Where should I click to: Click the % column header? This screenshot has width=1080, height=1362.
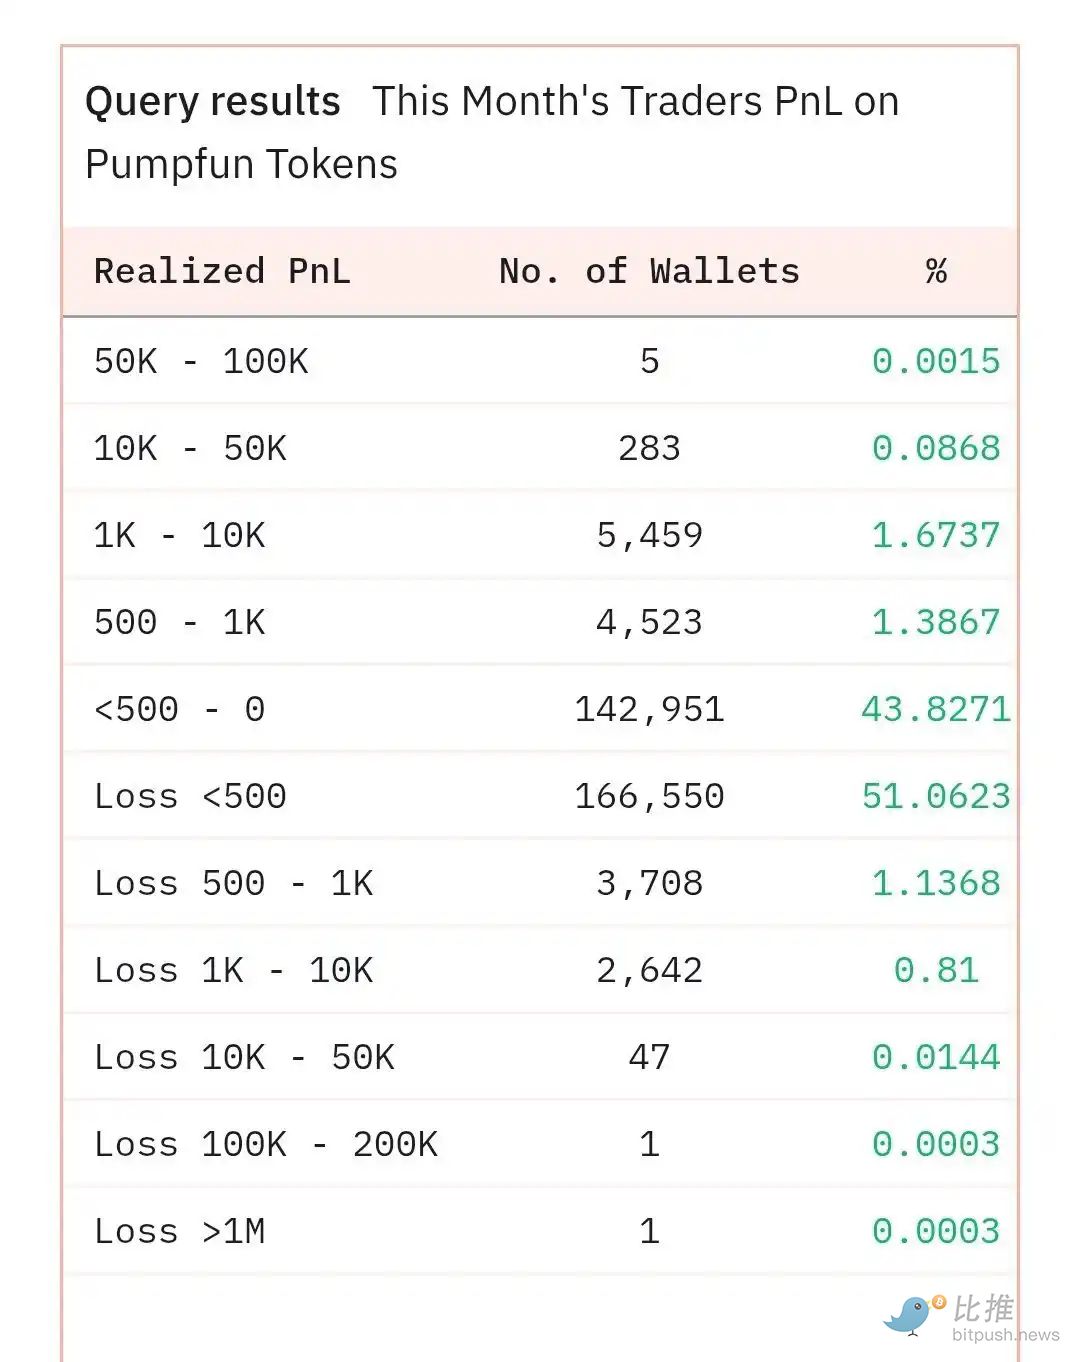point(936,271)
